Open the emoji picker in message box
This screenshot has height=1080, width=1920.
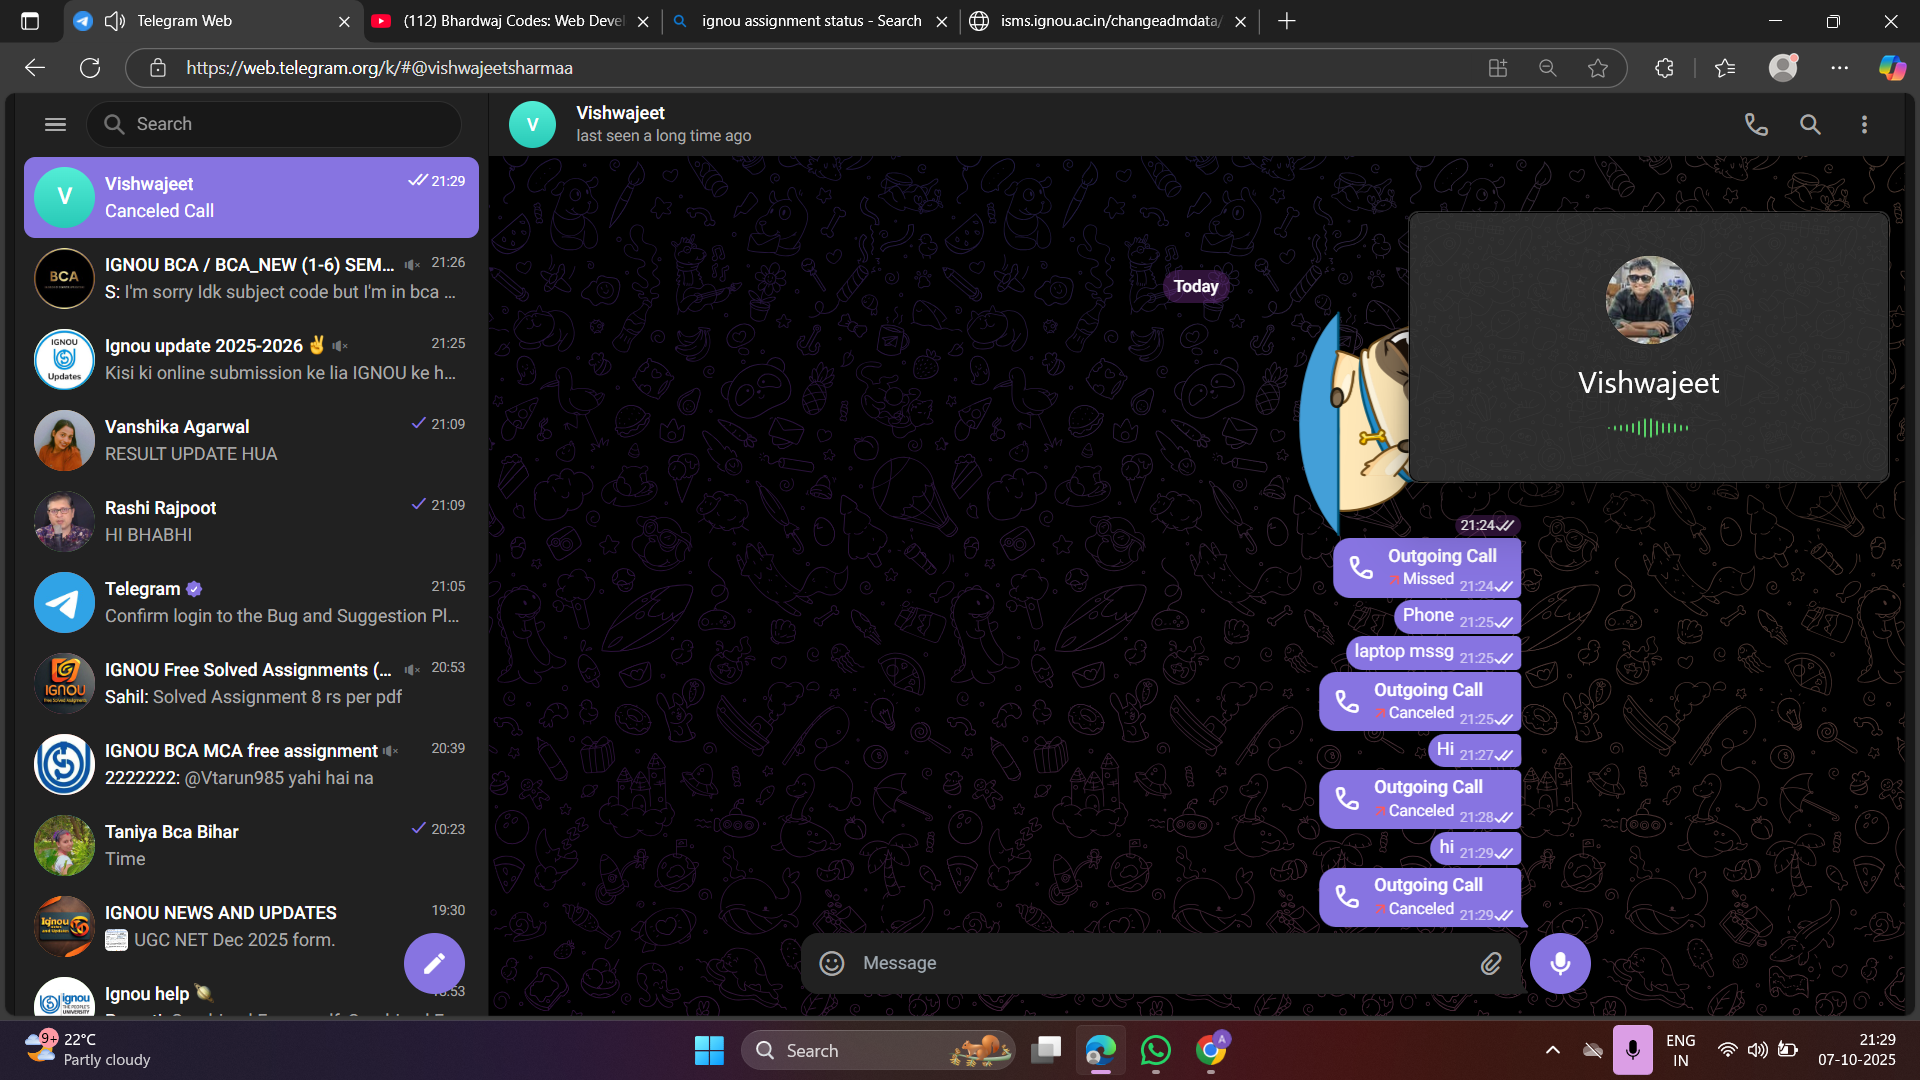pyautogui.click(x=832, y=963)
